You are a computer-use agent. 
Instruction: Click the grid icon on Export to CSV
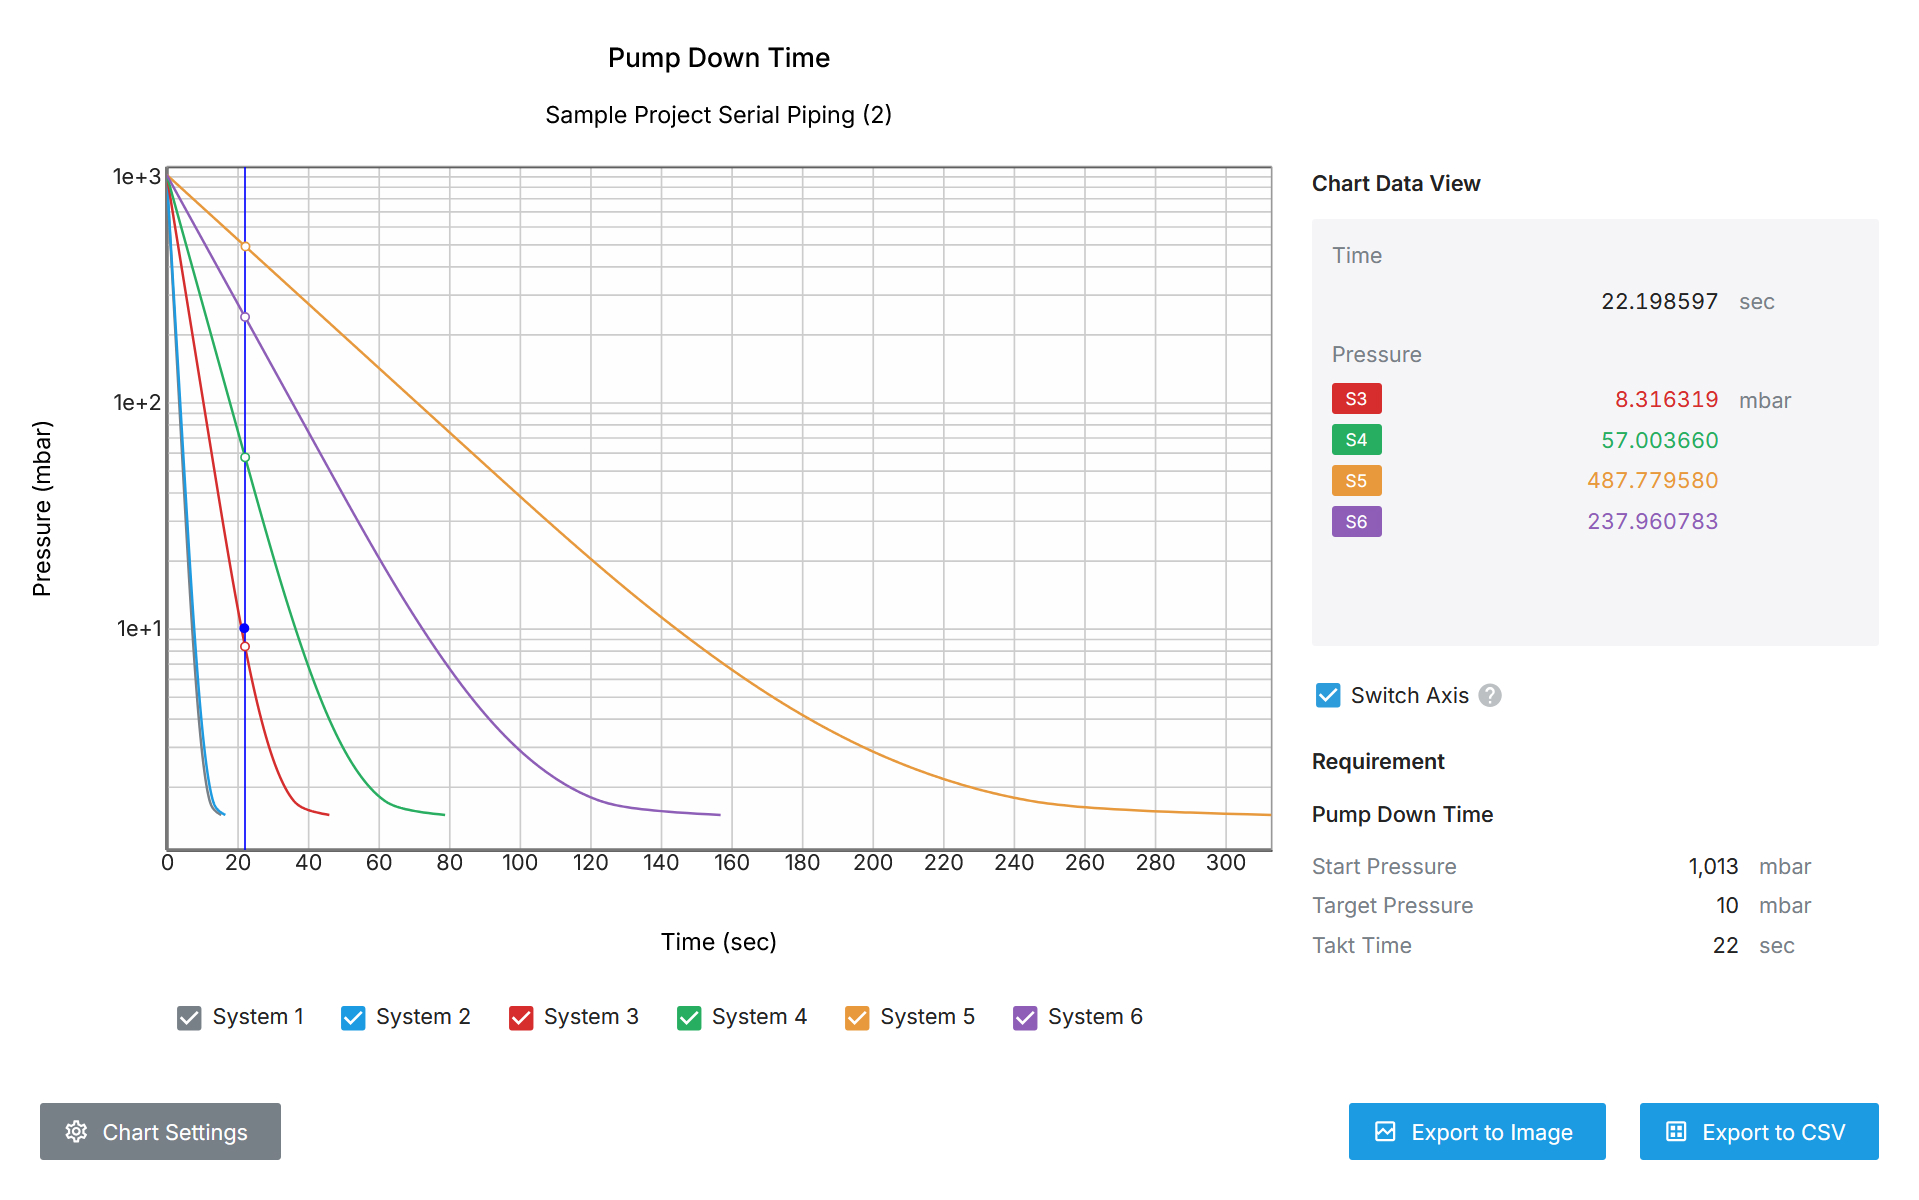pos(1676,1131)
